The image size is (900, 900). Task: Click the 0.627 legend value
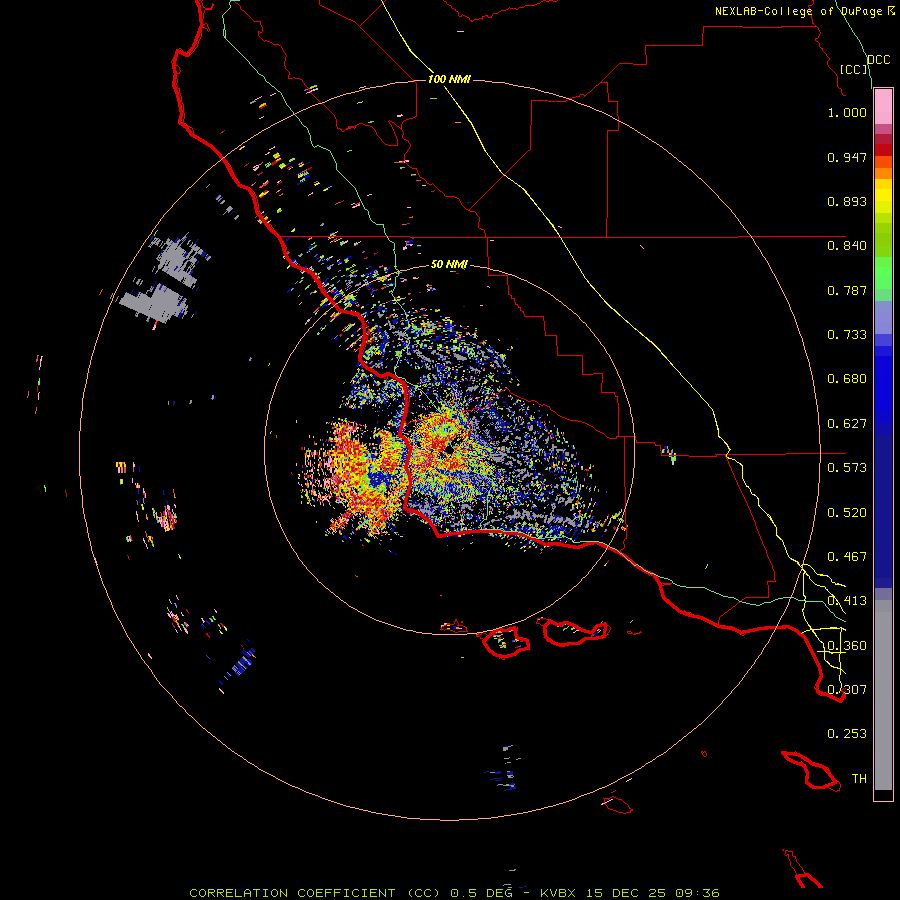tap(847, 424)
